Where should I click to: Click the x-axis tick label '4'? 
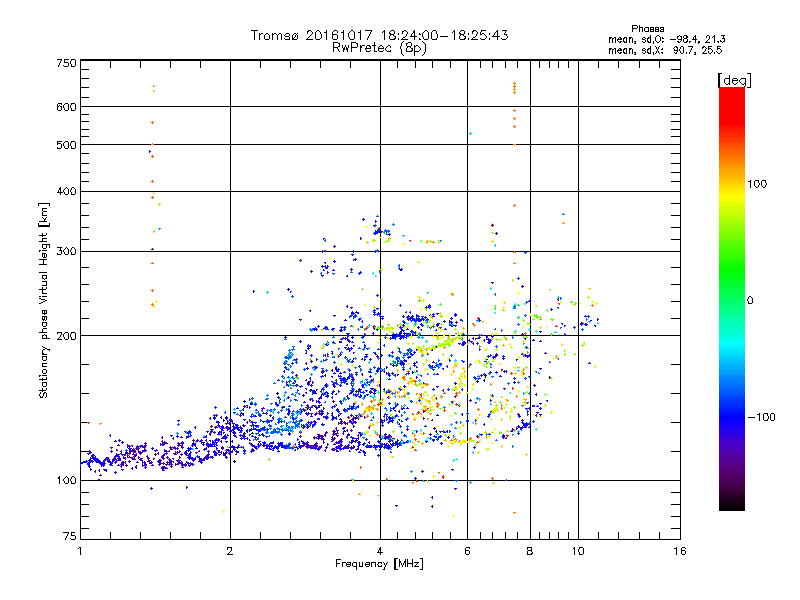(x=380, y=551)
